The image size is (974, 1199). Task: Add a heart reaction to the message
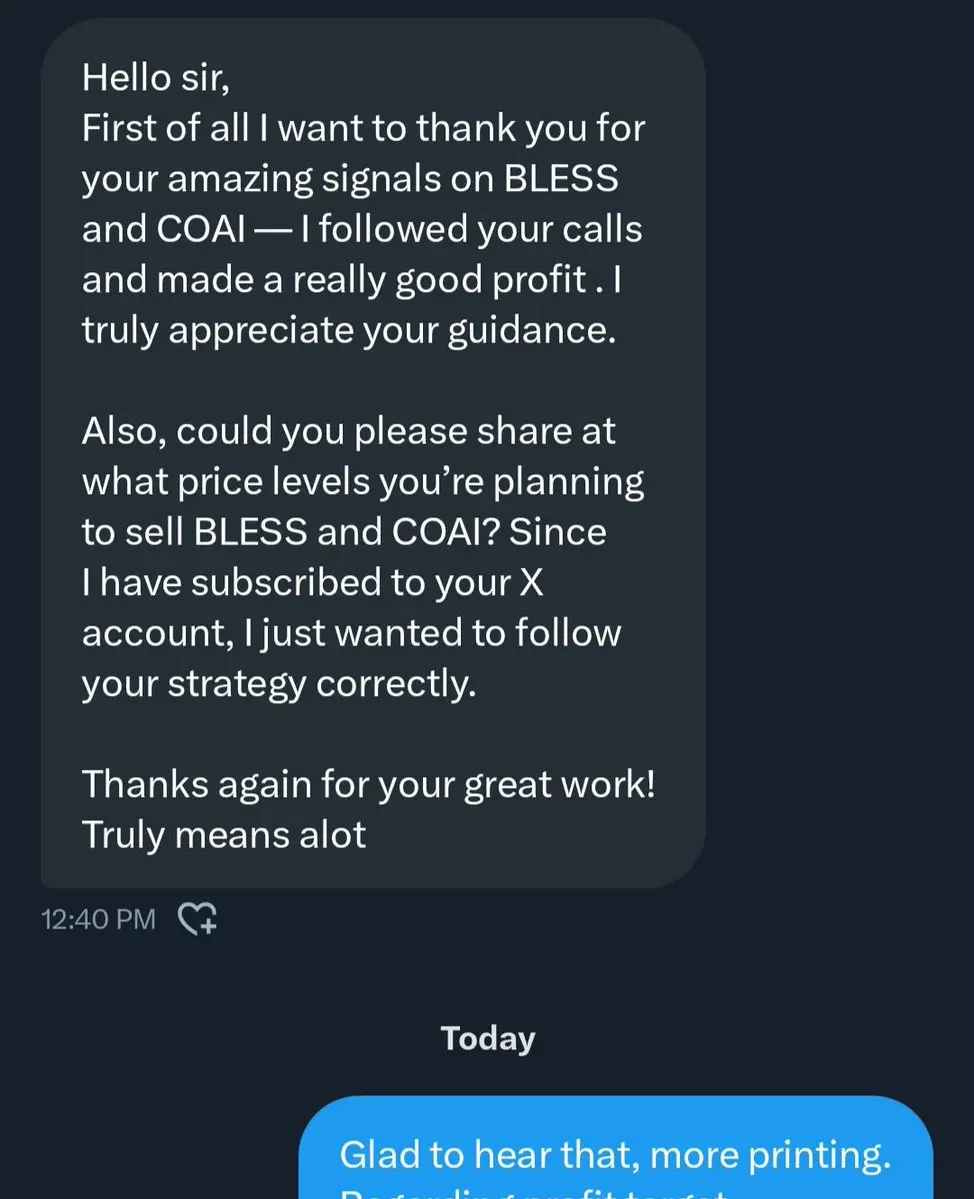click(x=197, y=918)
